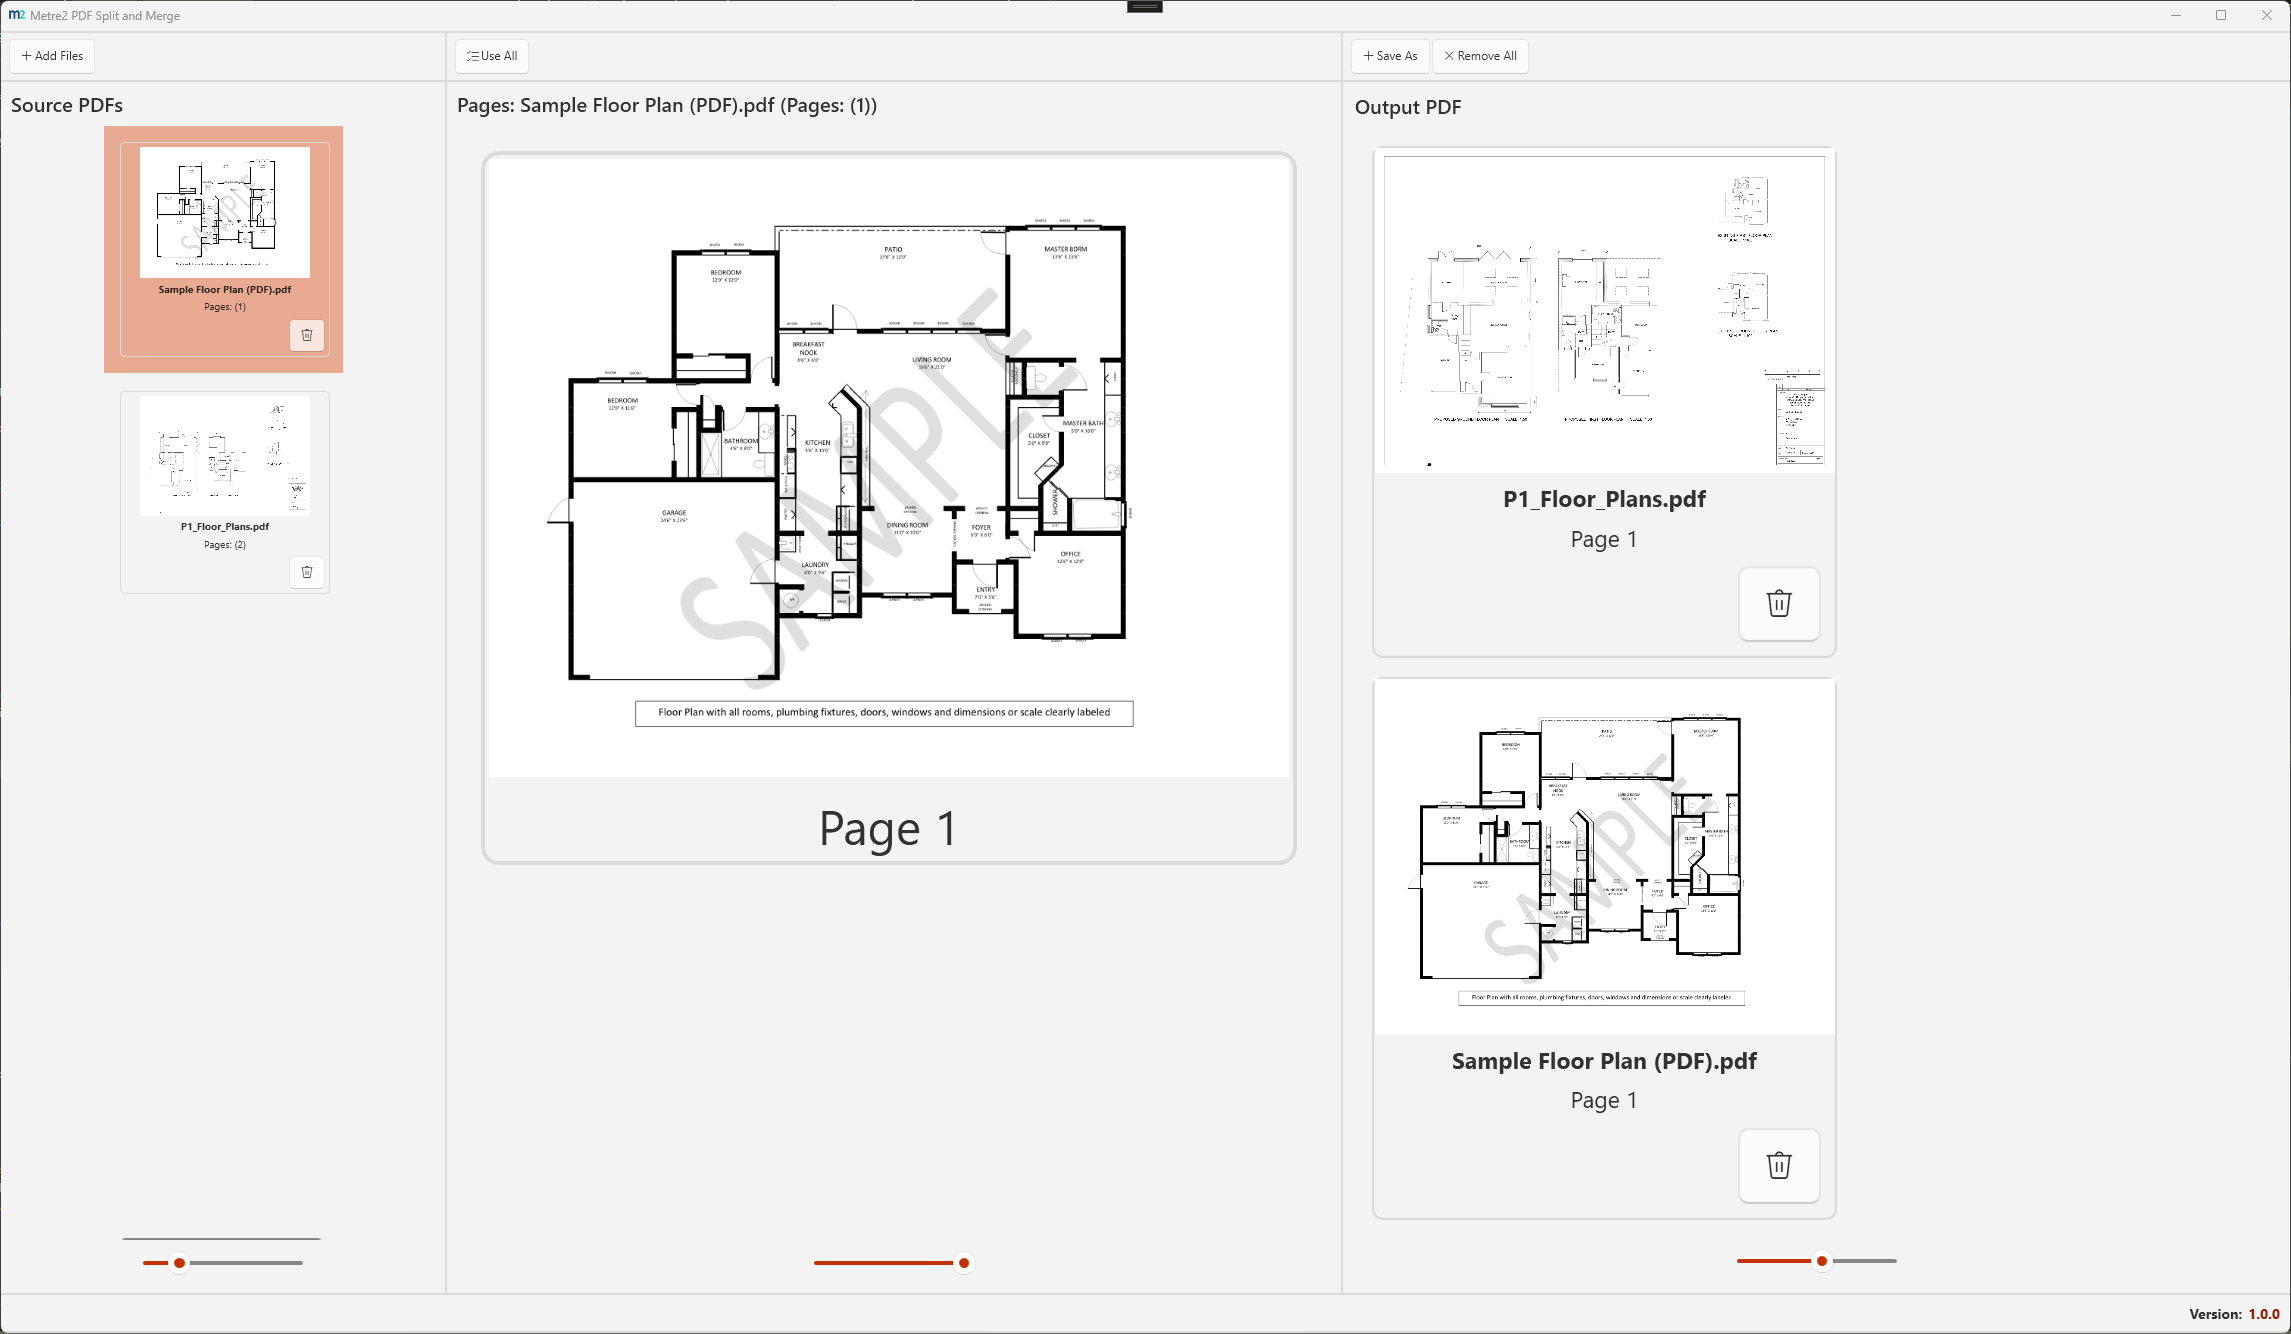Click the version number 1.0.0
This screenshot has width=2291, height=1334.
click(x=2264, y=1314)
